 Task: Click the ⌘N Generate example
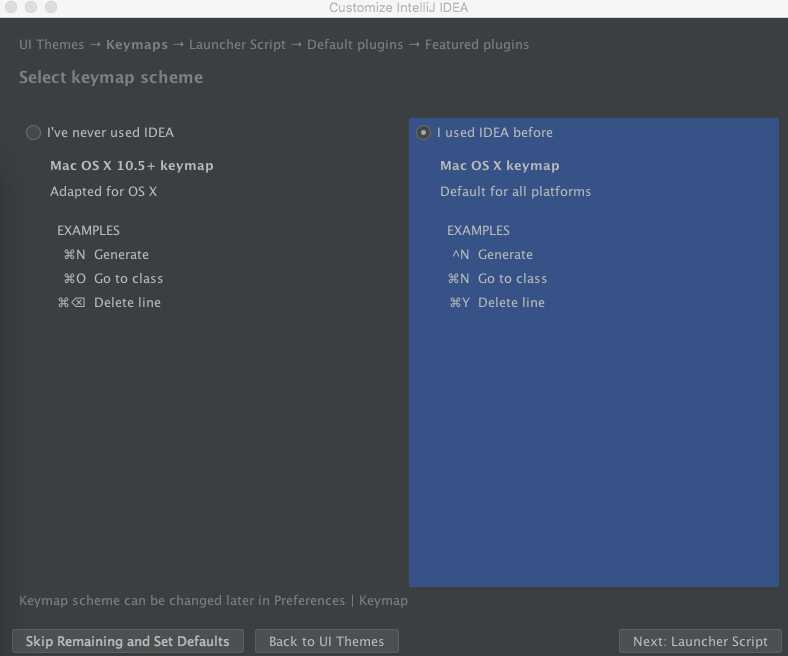(x=106, y=255)
